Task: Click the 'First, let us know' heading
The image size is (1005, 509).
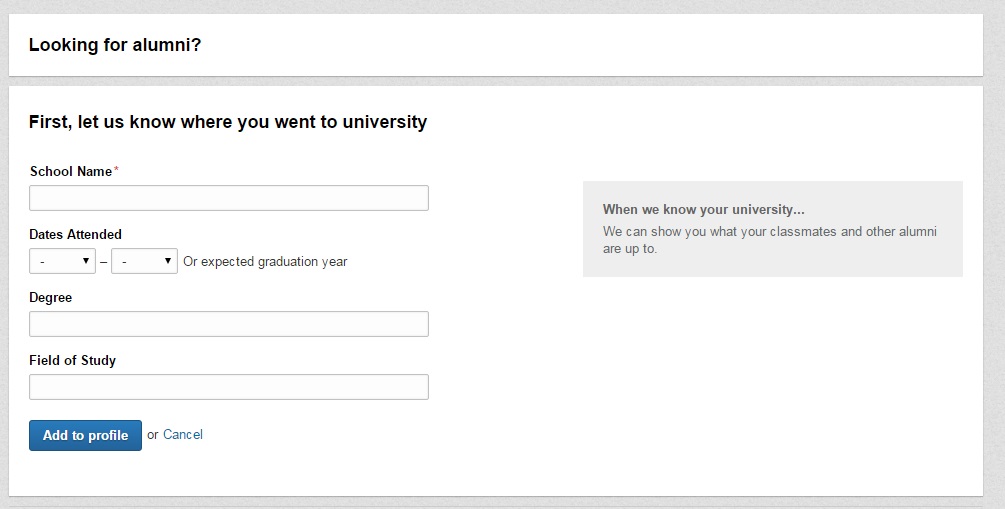Action: 228,122
